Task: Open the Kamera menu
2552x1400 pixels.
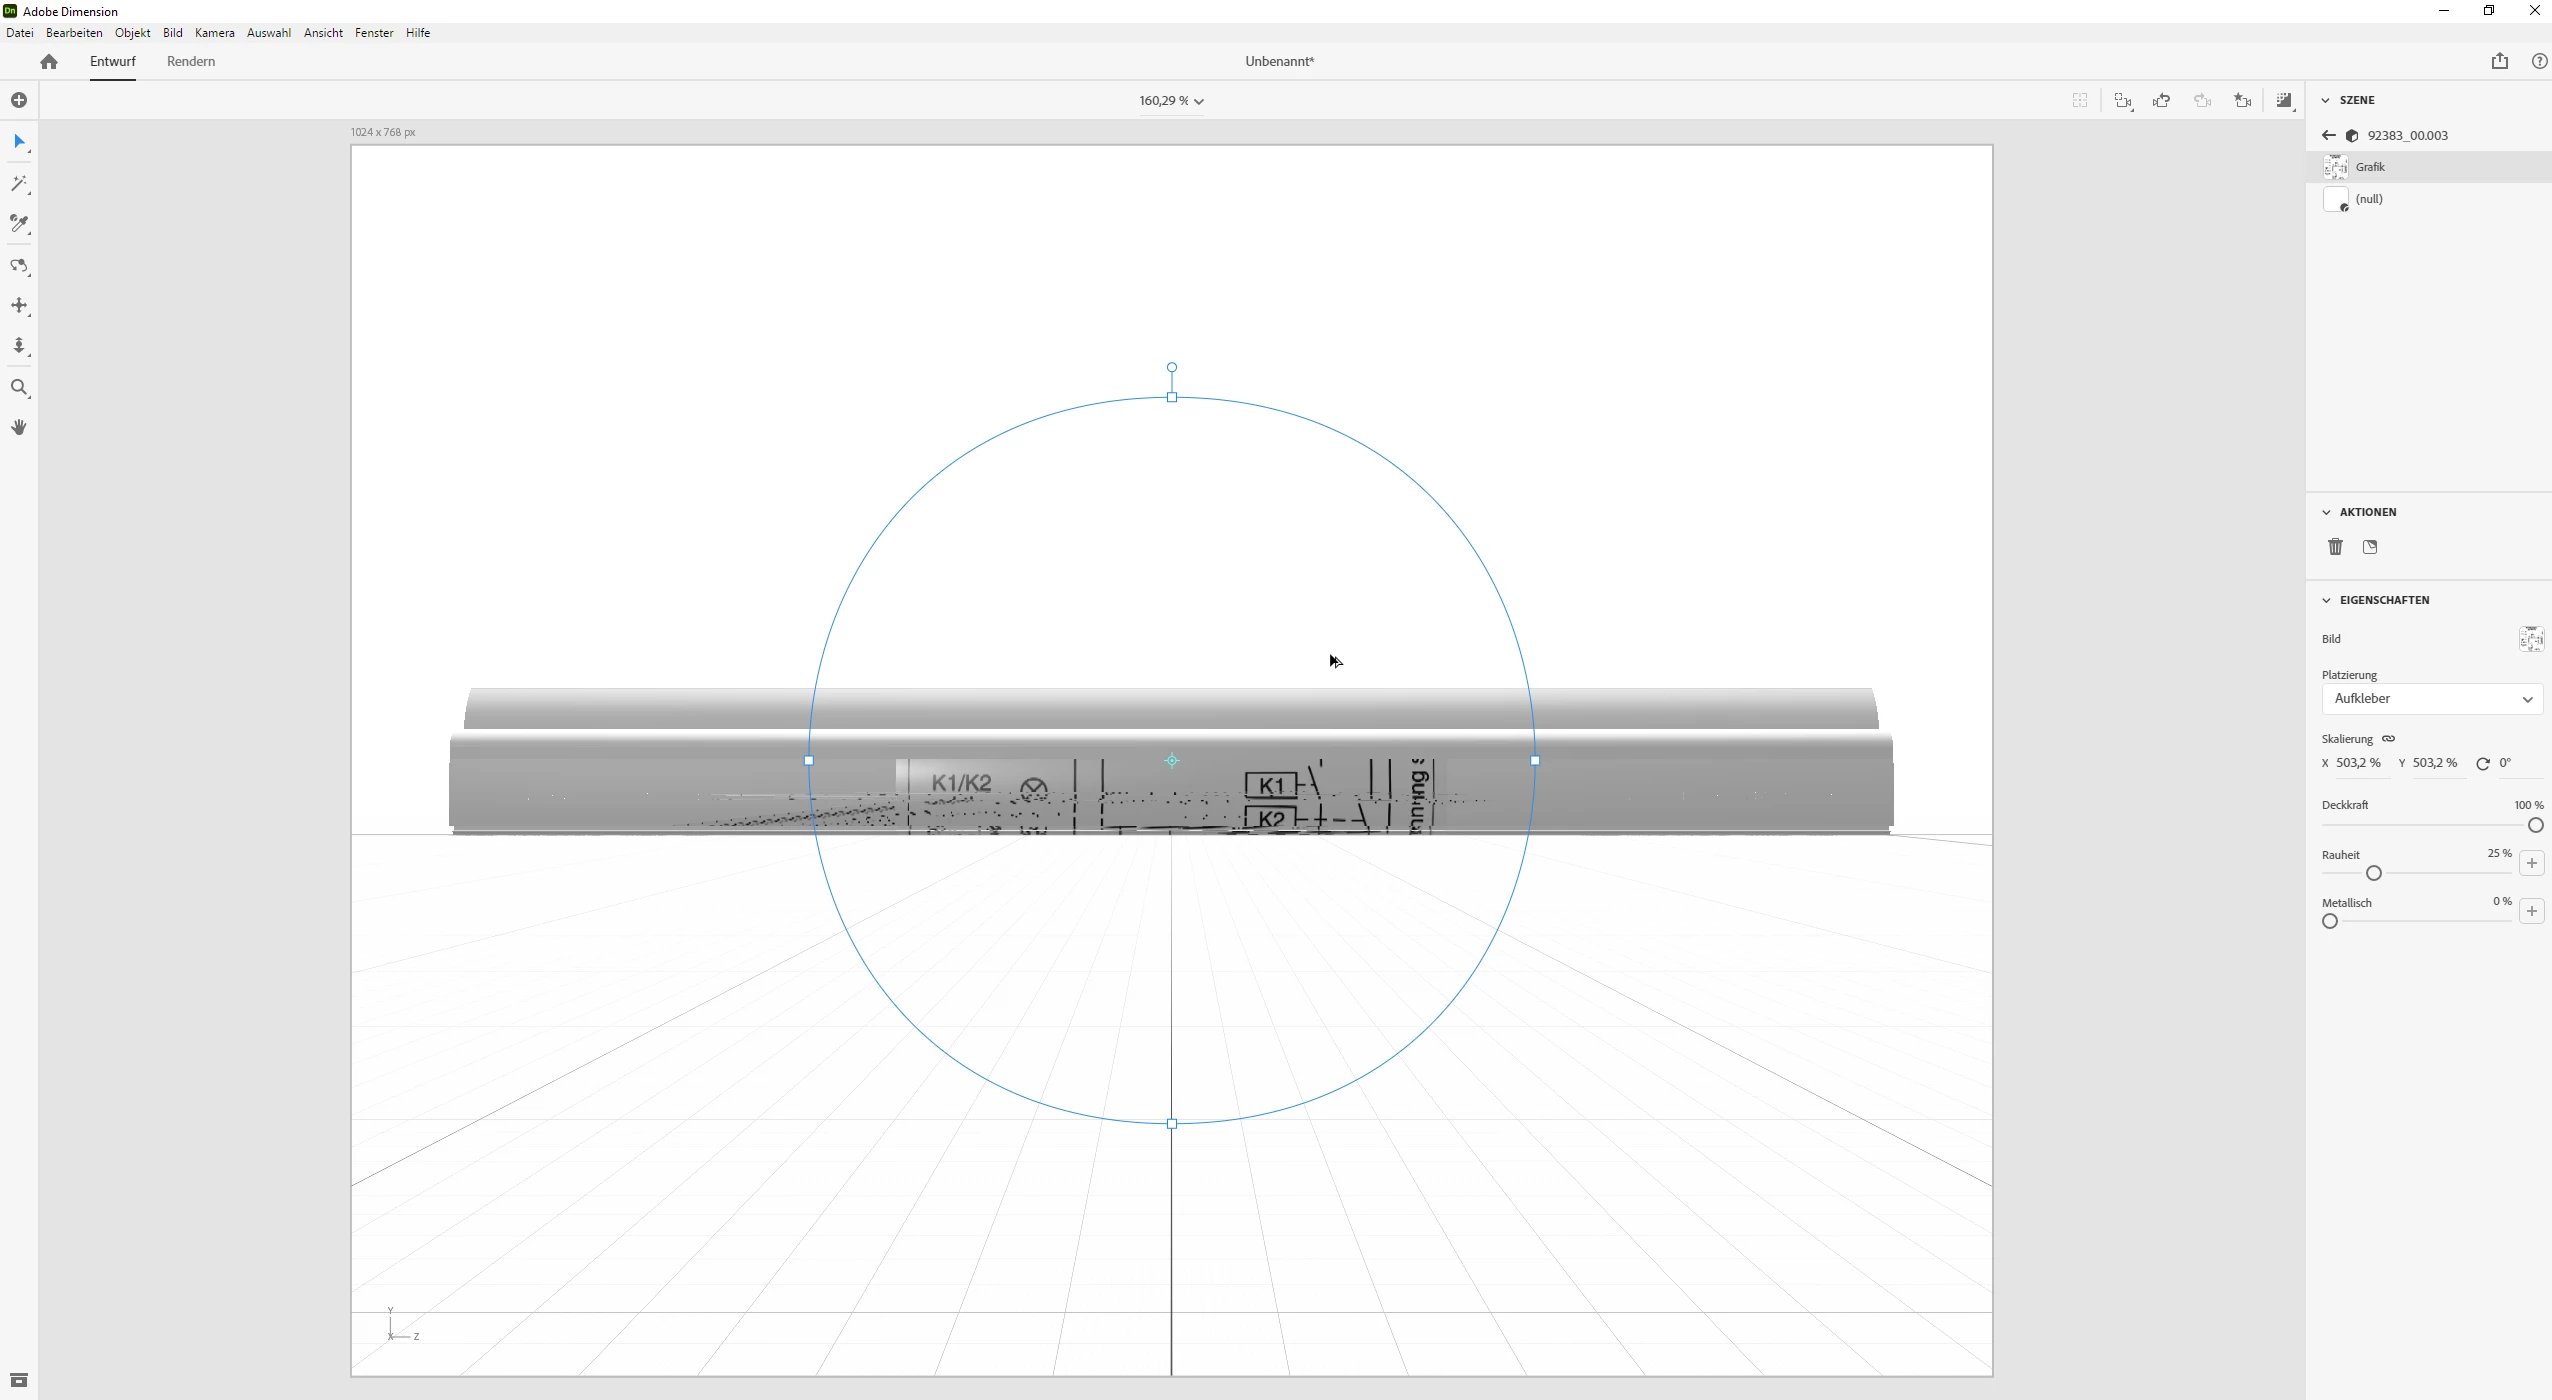Action: pyautogui.click(x=214, y=33)
